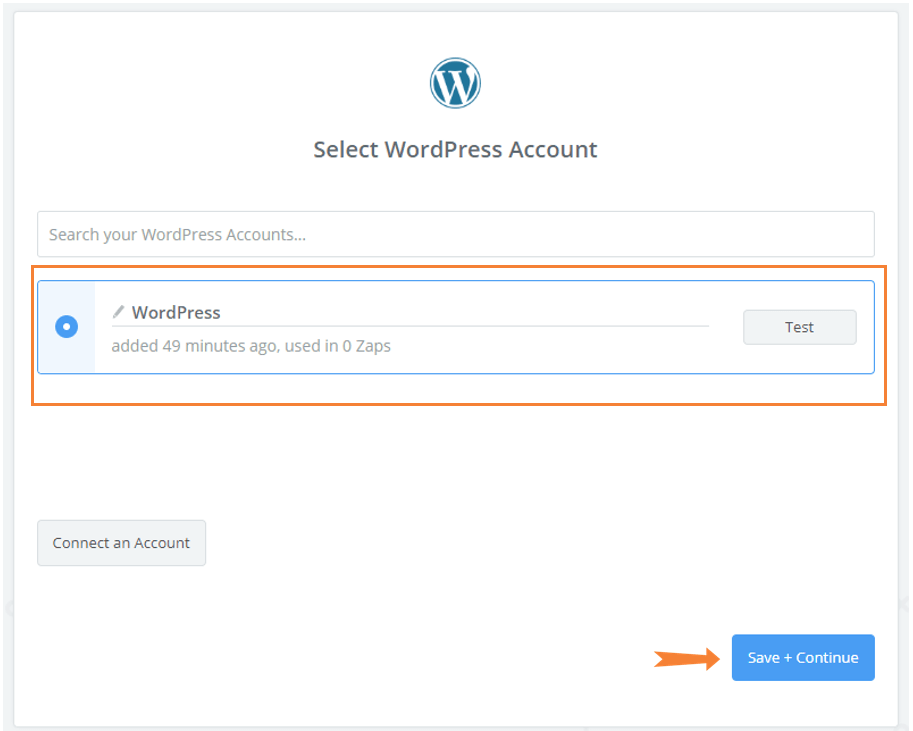Test the WordPress account connection

click(x=799, y=327)
